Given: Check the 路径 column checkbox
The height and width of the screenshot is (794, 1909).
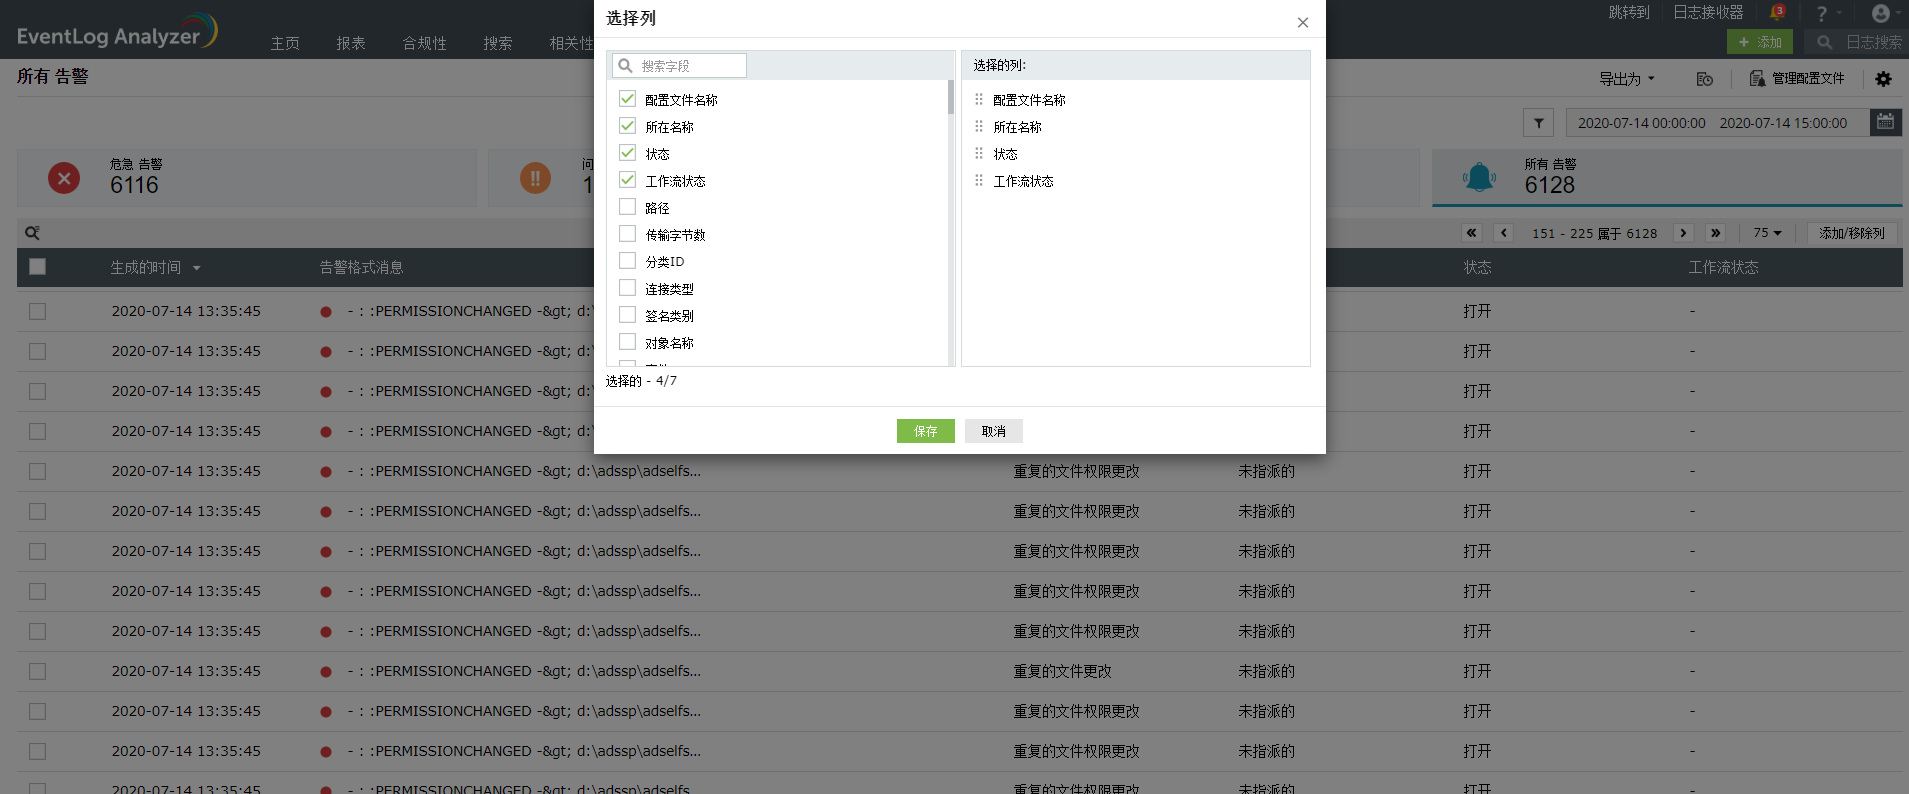Looking at the screenshot, I should tap(627, 206).
